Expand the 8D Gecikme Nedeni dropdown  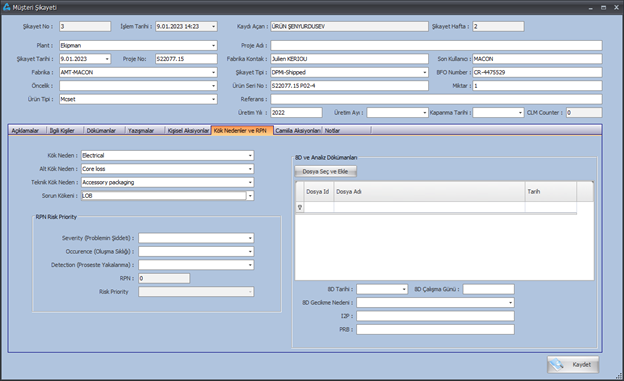click(510, 303)
